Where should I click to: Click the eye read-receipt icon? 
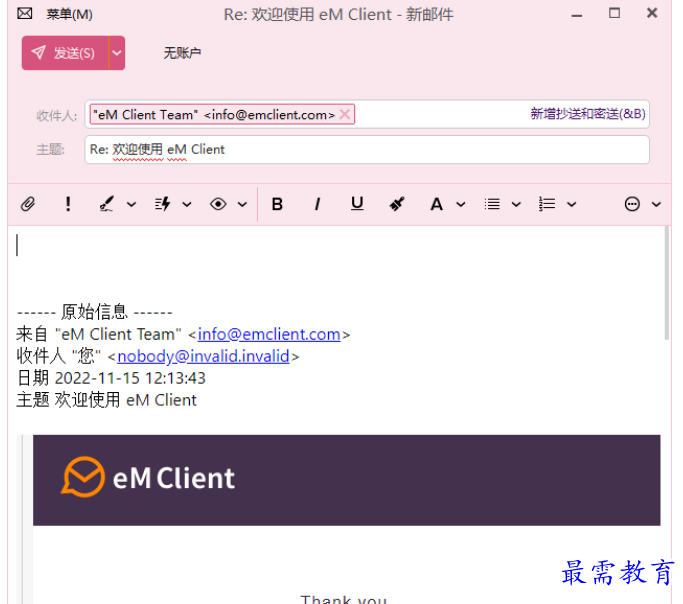click(218, 204)
